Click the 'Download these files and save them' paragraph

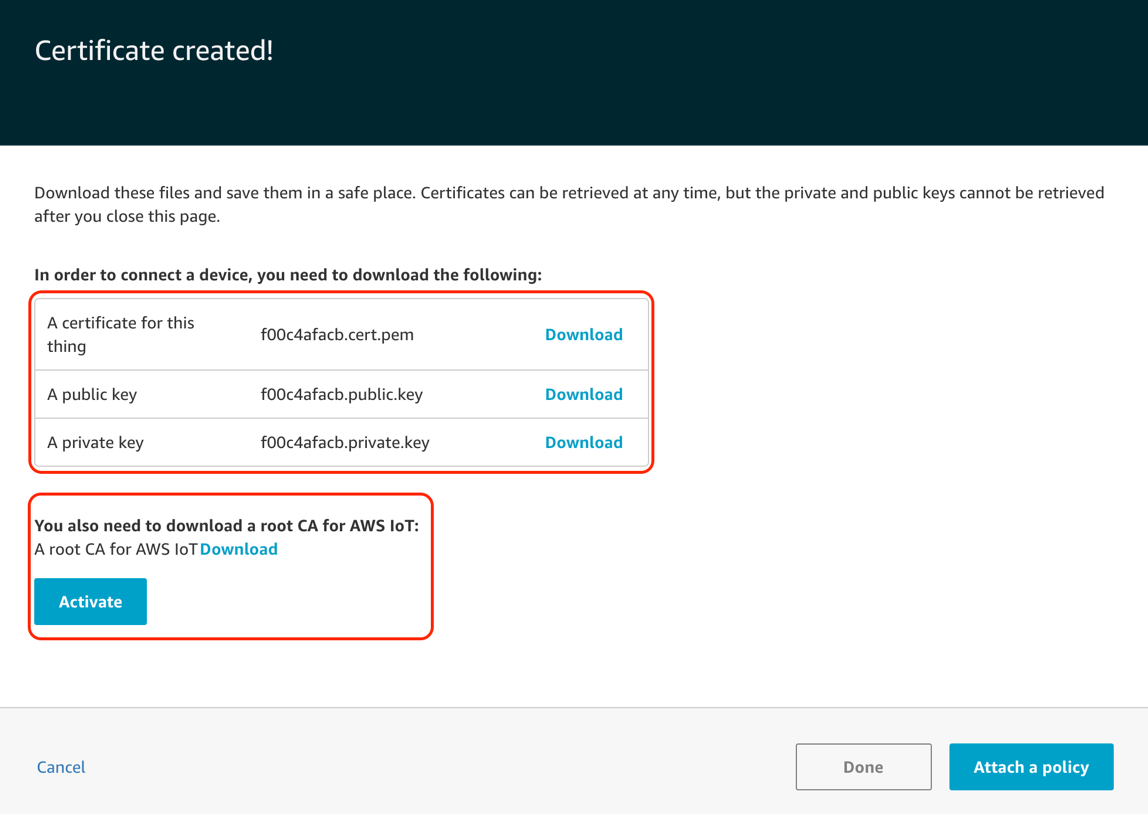tap(569, 204)
